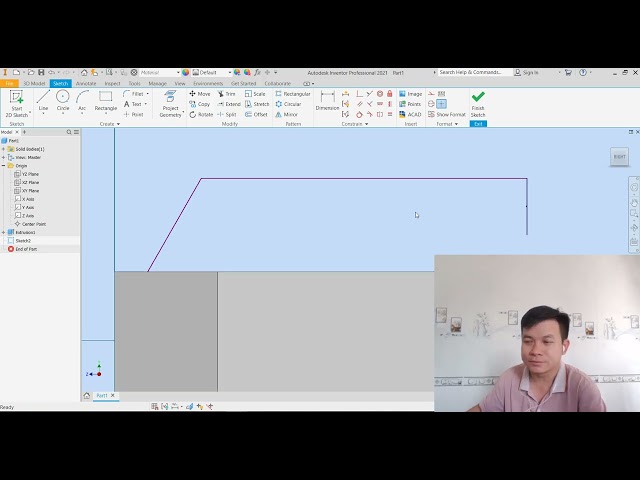The width and height of the screenshot is (640, 480).
Task: Insert ACAD file
Action: (410, 115)
